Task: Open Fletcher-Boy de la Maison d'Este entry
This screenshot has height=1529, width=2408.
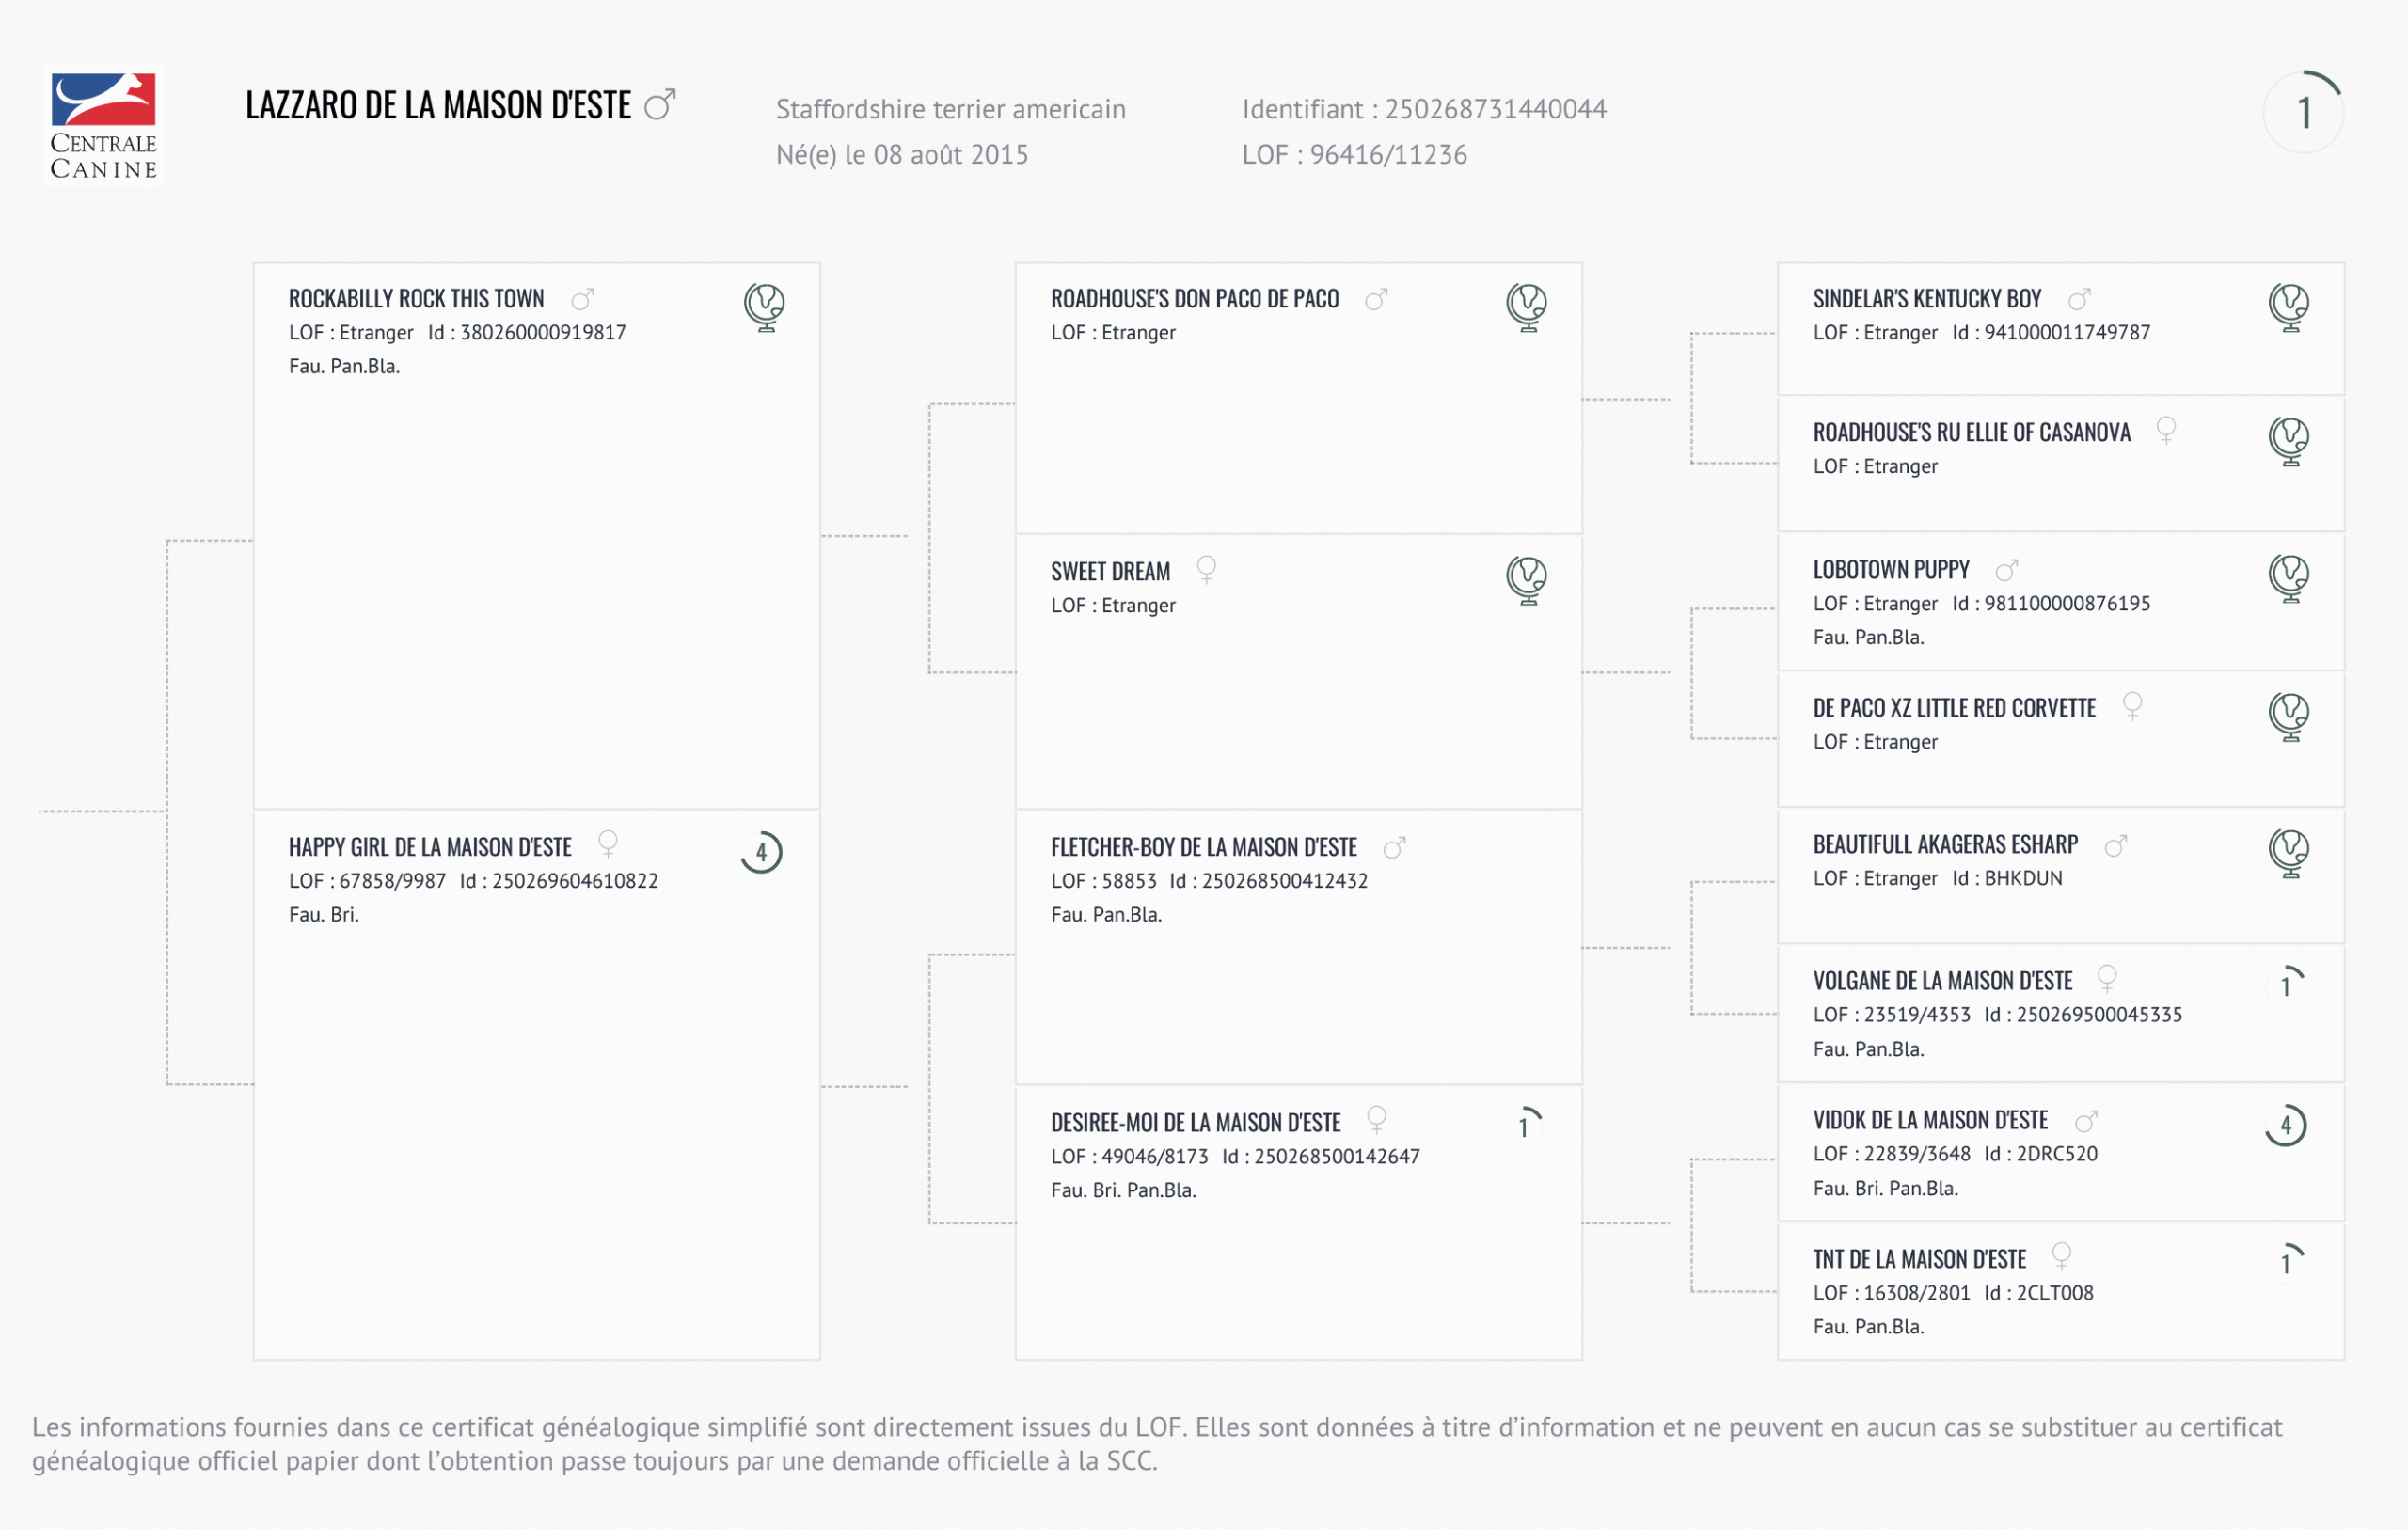Action: pyautogui.click(x=1203, y=848)
